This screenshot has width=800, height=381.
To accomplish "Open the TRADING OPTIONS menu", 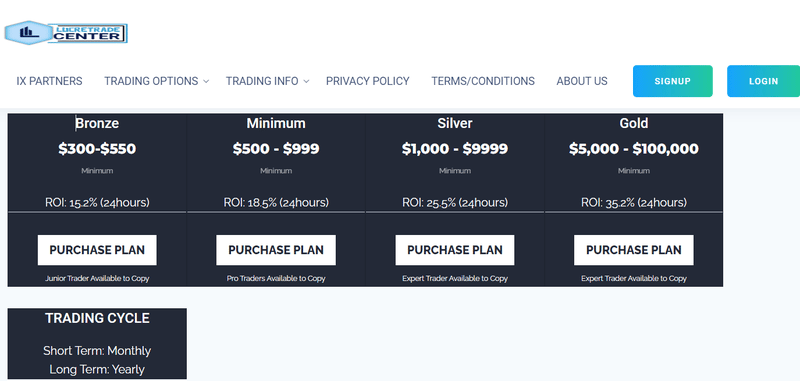I will pyautogui.click(x=151, y=81).
